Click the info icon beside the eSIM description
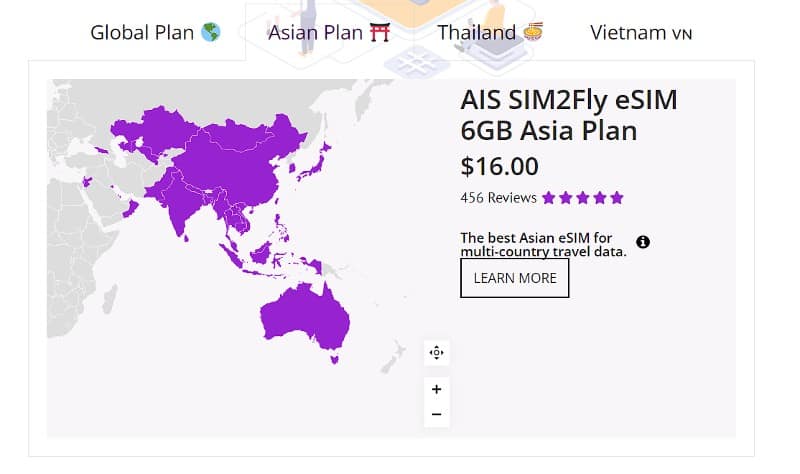Viewport: 800px width, 474px height. [x=643, y=242]
